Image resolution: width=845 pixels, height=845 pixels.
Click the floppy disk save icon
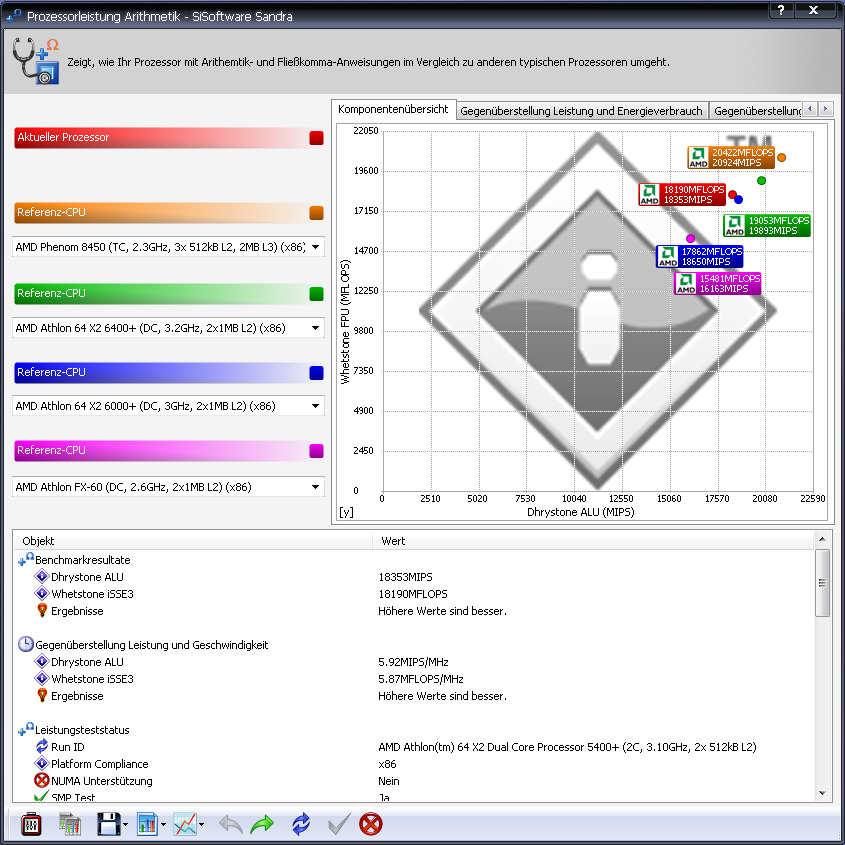(108, 824)
